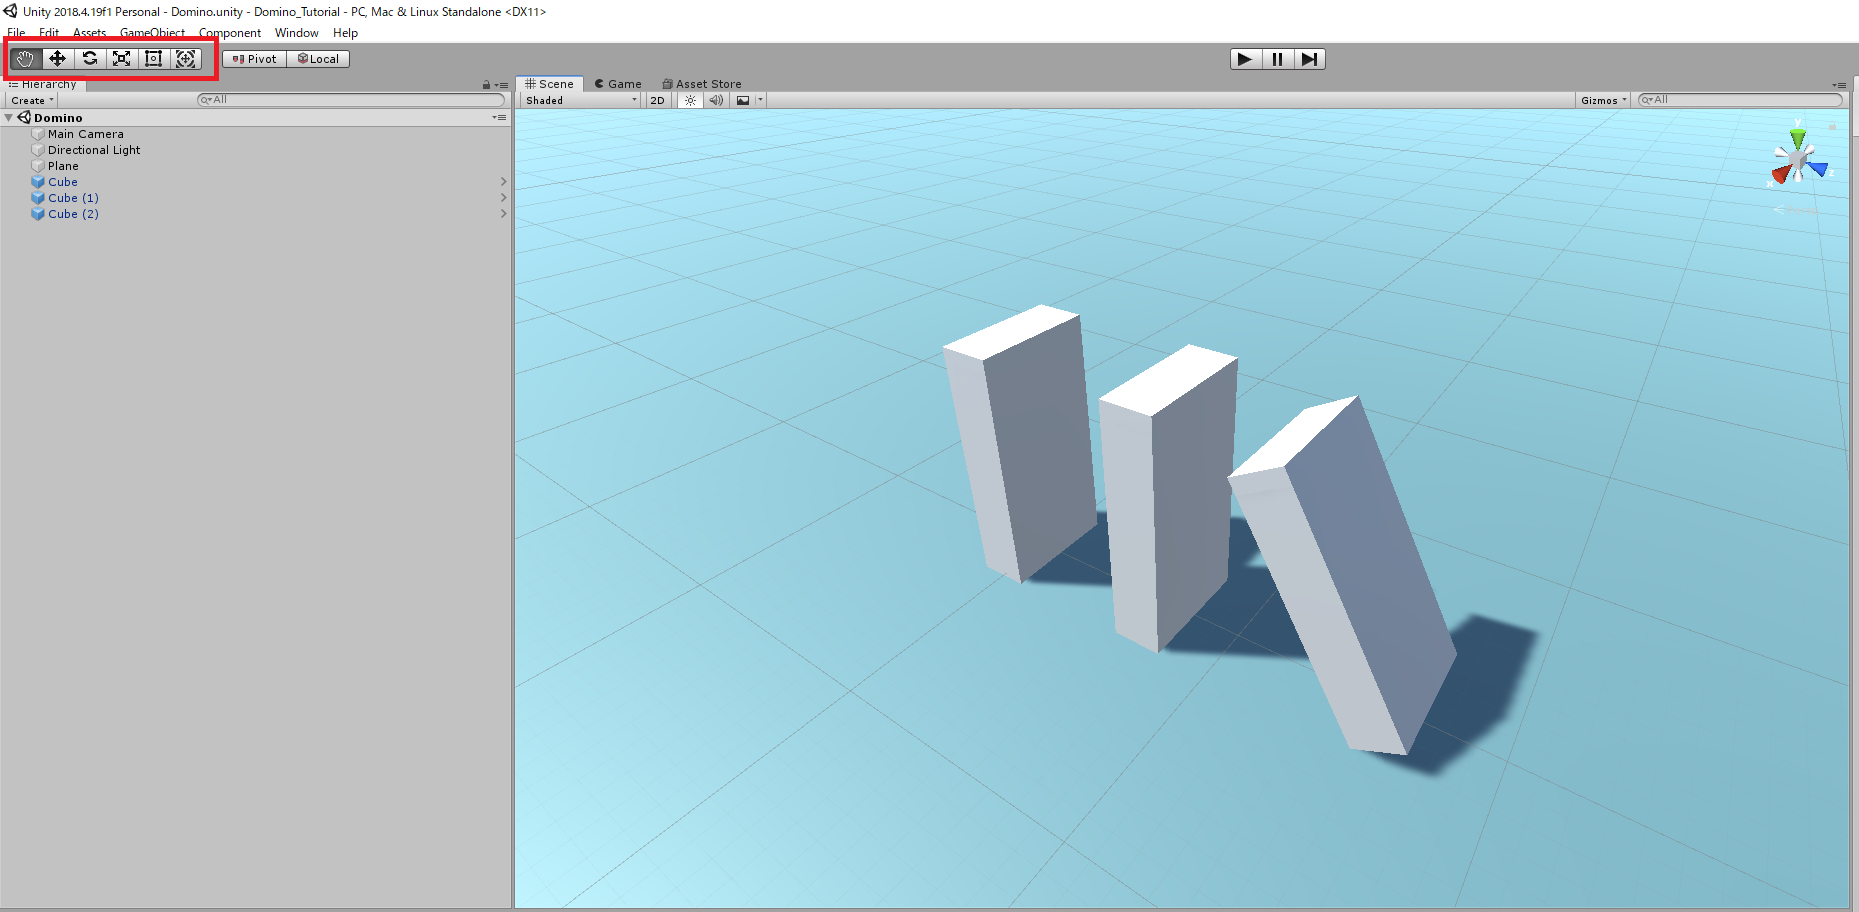
Task: Switch to the Asset Store tab
Action: point(702,84)
